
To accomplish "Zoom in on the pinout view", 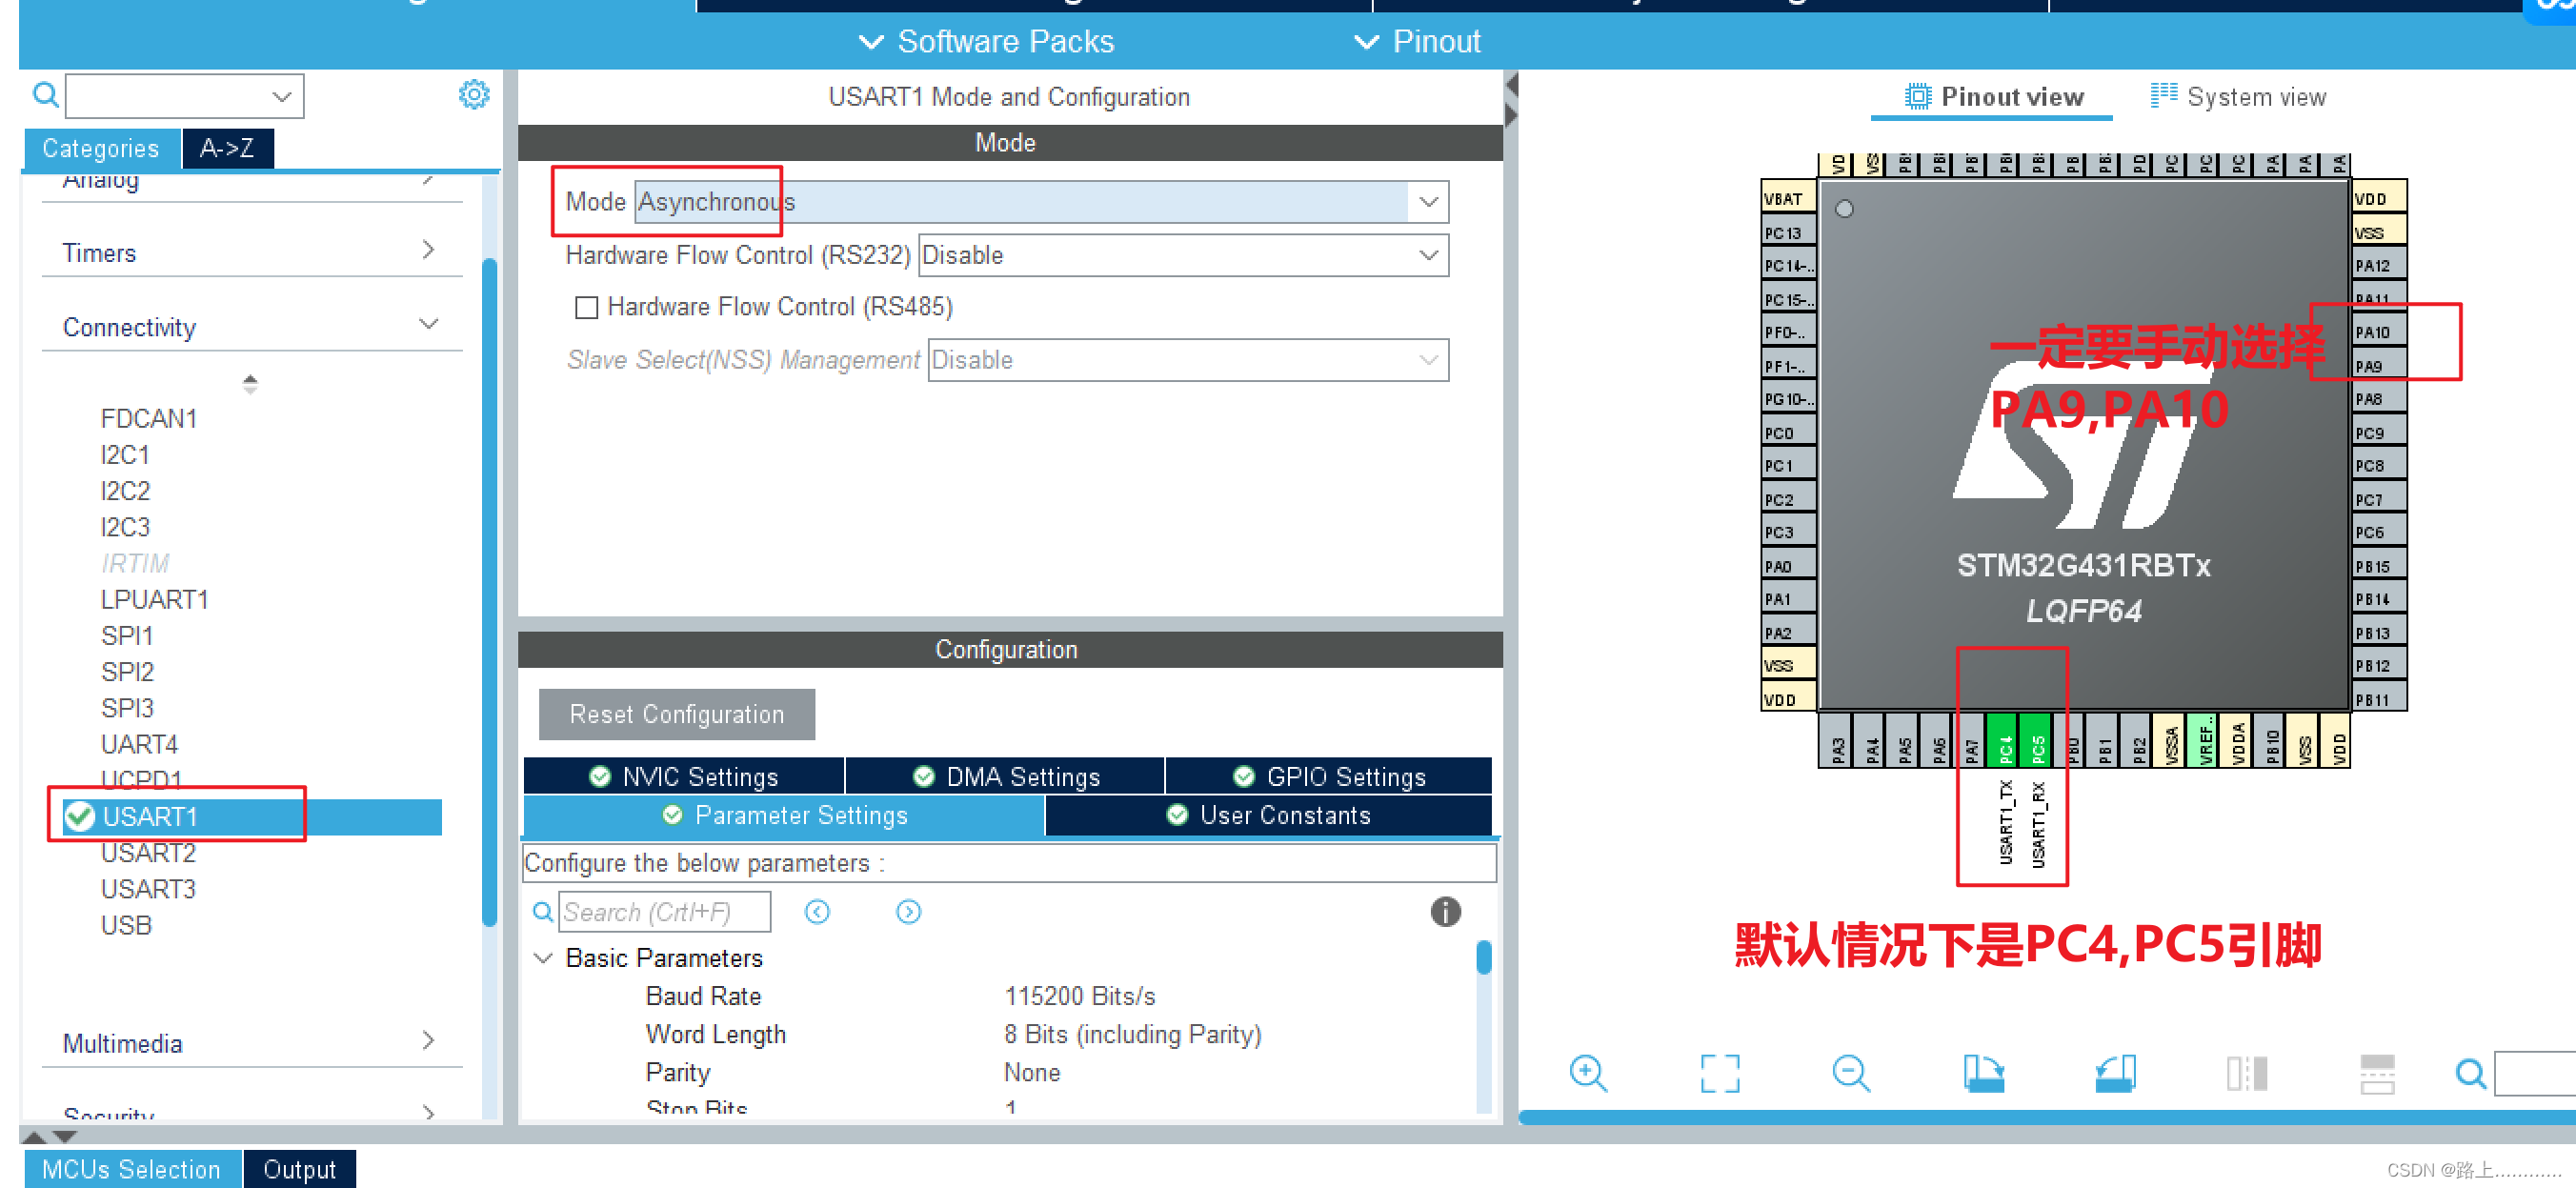I will pyautogui.click(x=1588, y=1073).
